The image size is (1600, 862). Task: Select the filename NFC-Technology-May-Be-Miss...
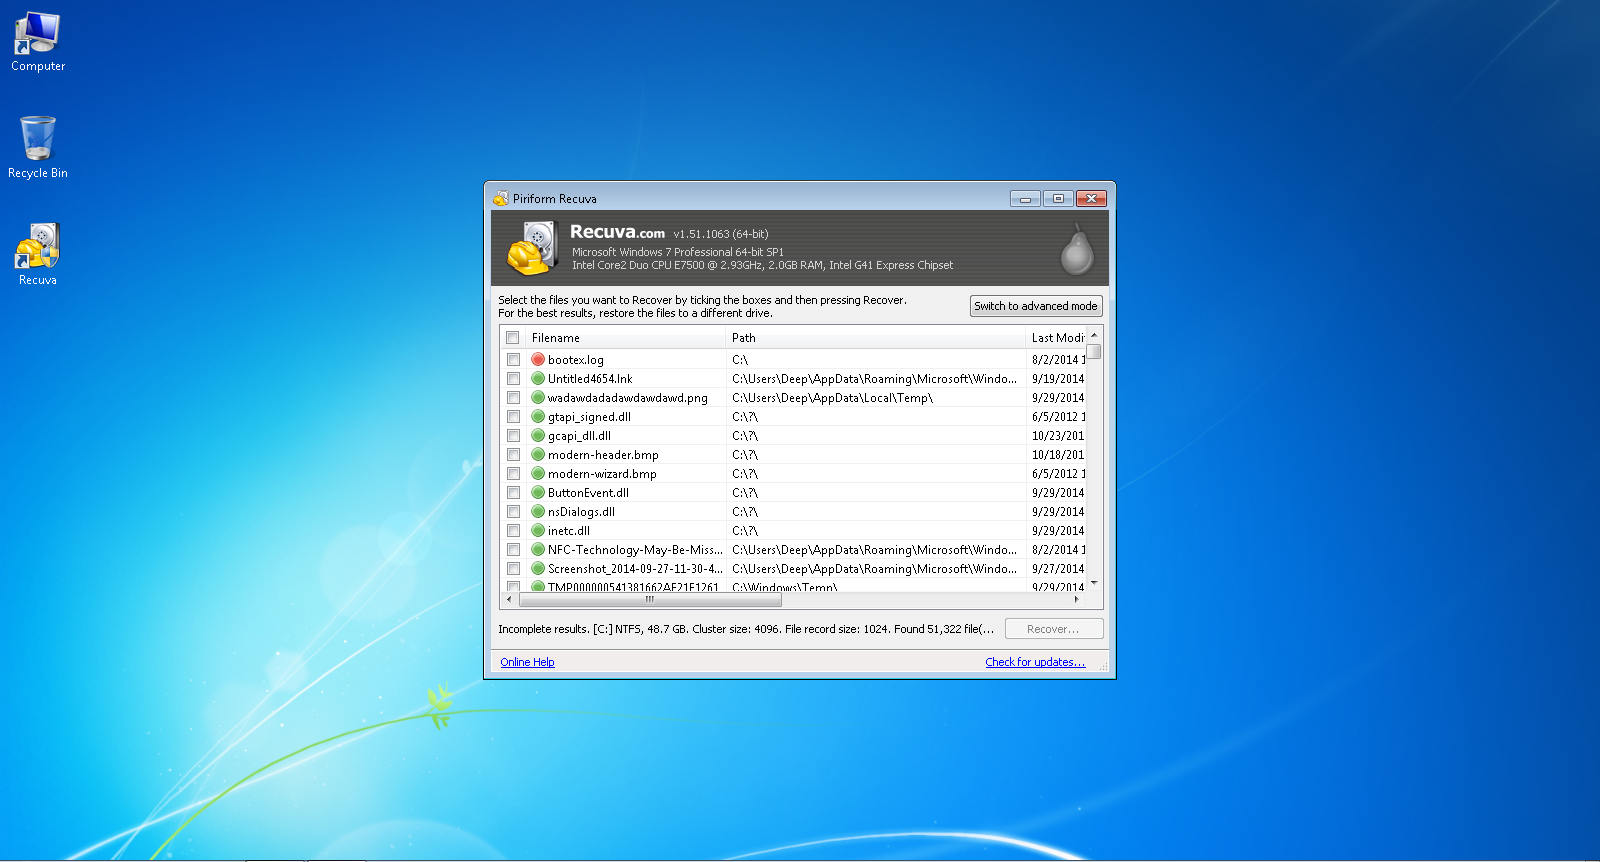[635, 550]
